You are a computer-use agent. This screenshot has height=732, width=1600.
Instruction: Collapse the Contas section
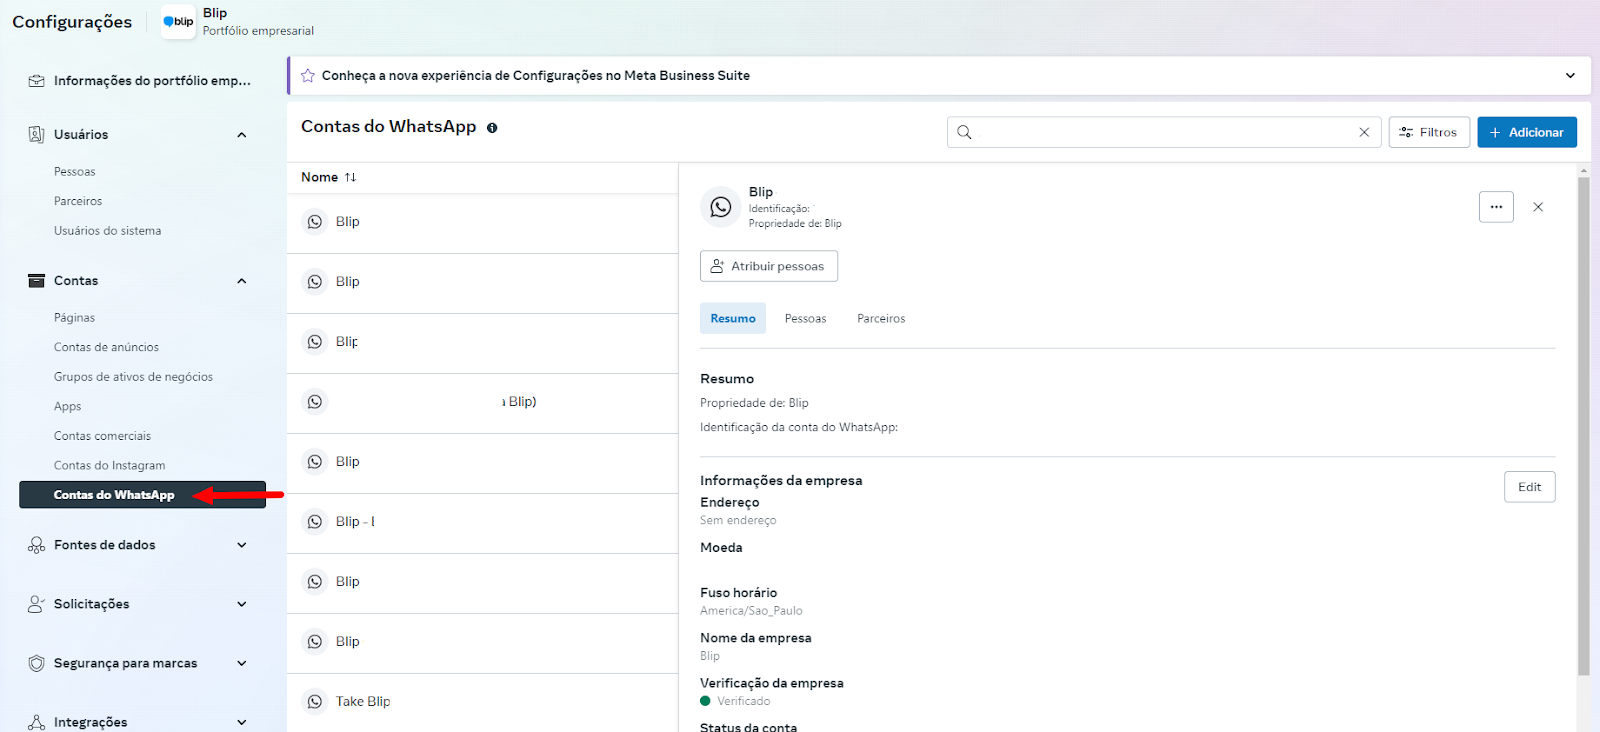[241, 281]
